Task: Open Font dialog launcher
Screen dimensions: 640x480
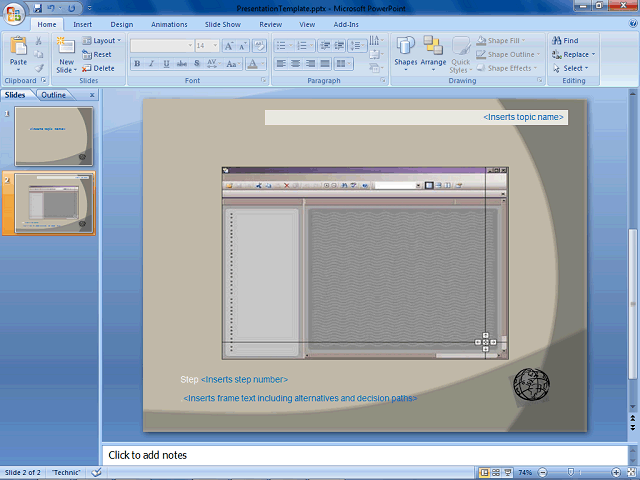Action: click(x=263, y=80)
